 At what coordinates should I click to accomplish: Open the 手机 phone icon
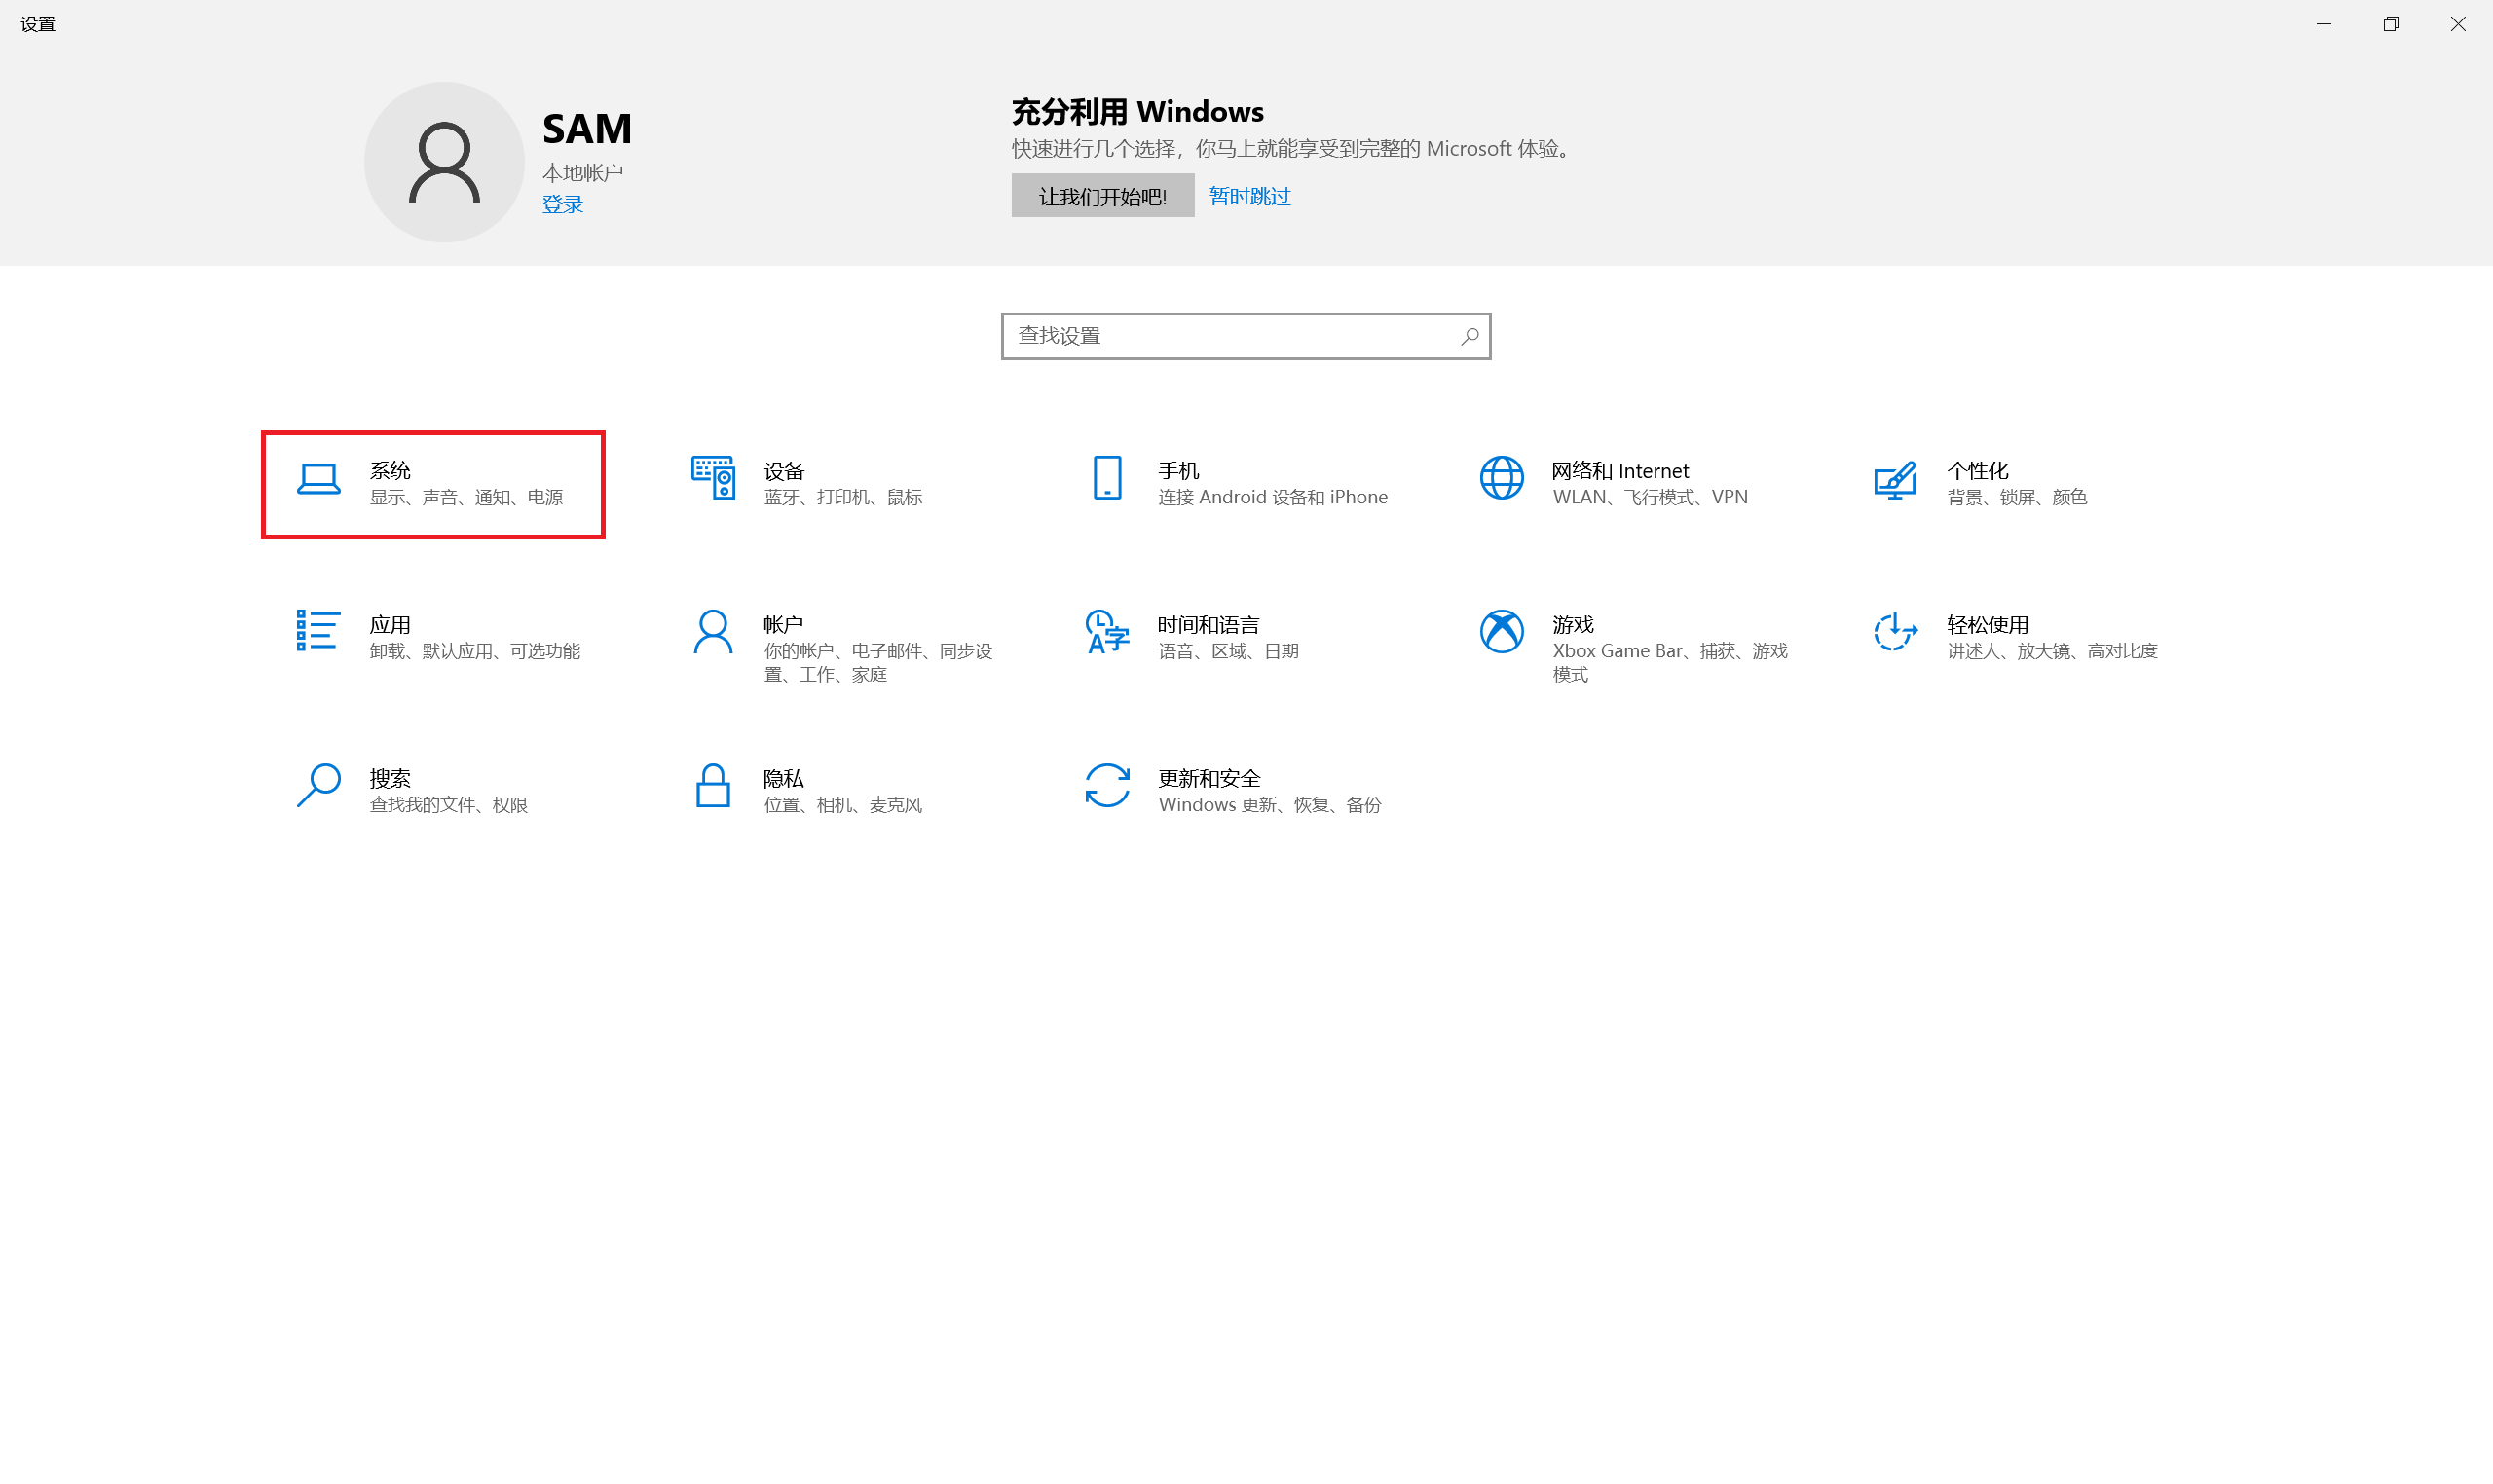click(1107, 478)
